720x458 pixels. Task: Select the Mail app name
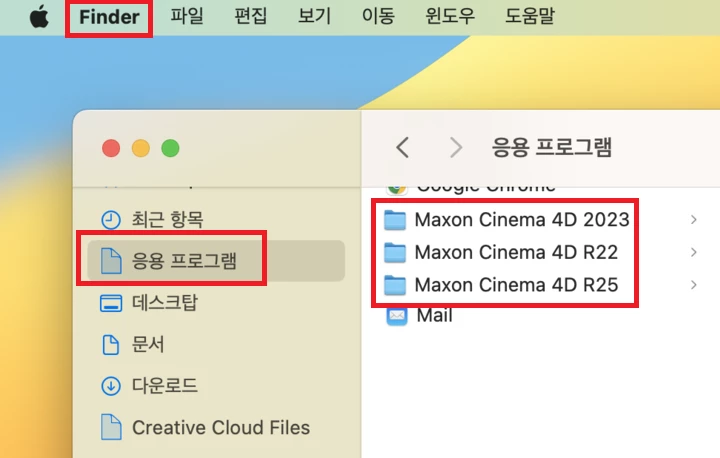coord(434,316)
